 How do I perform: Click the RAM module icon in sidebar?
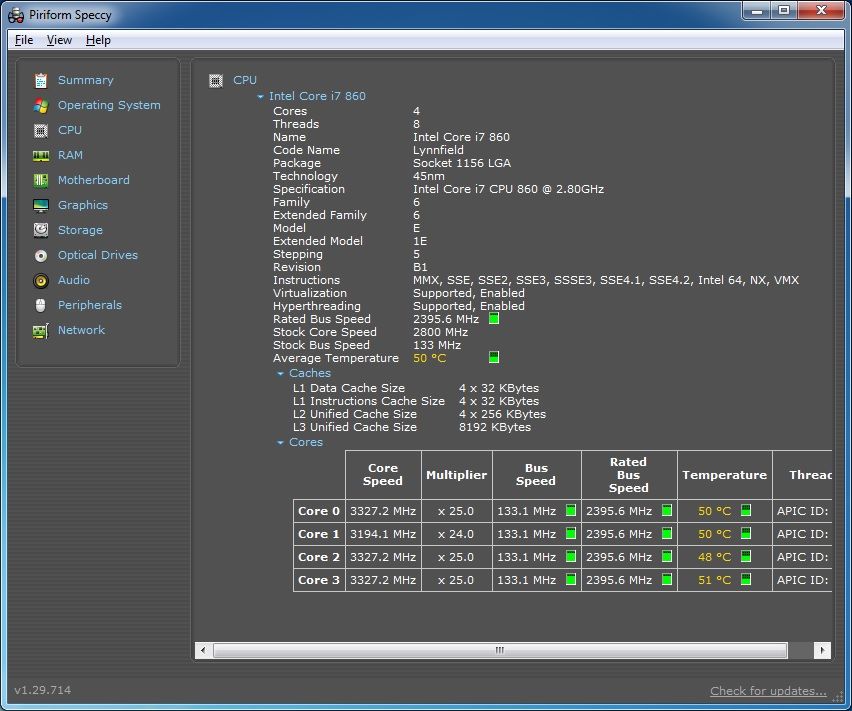[x=41, y=156]
